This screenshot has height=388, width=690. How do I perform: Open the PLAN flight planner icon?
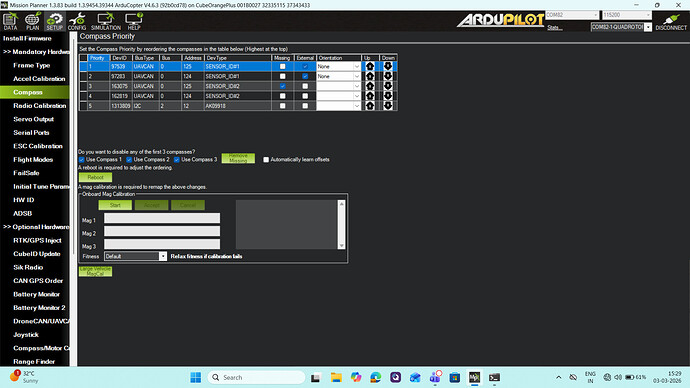[x=32, y=21]
